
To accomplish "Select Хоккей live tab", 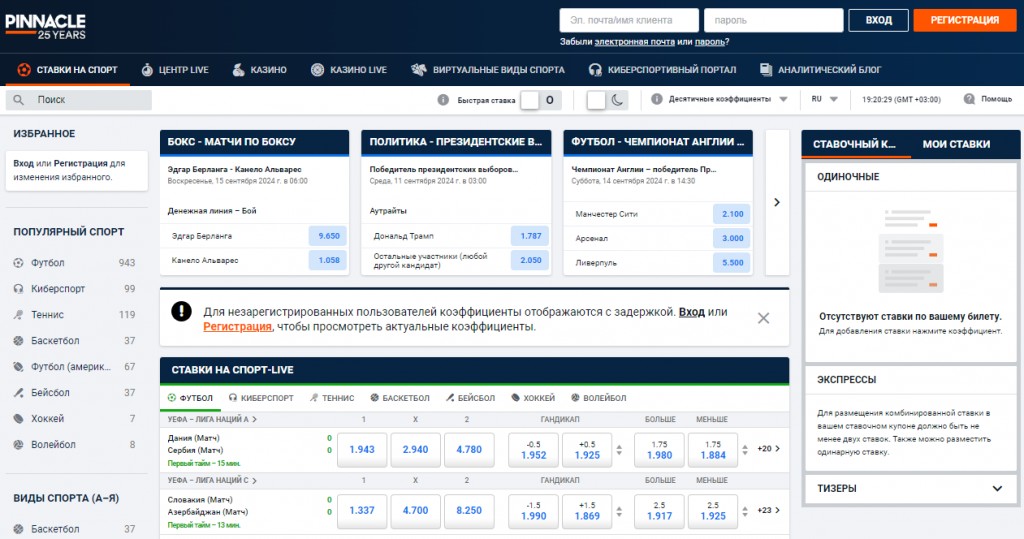I will tap(532, 398).
